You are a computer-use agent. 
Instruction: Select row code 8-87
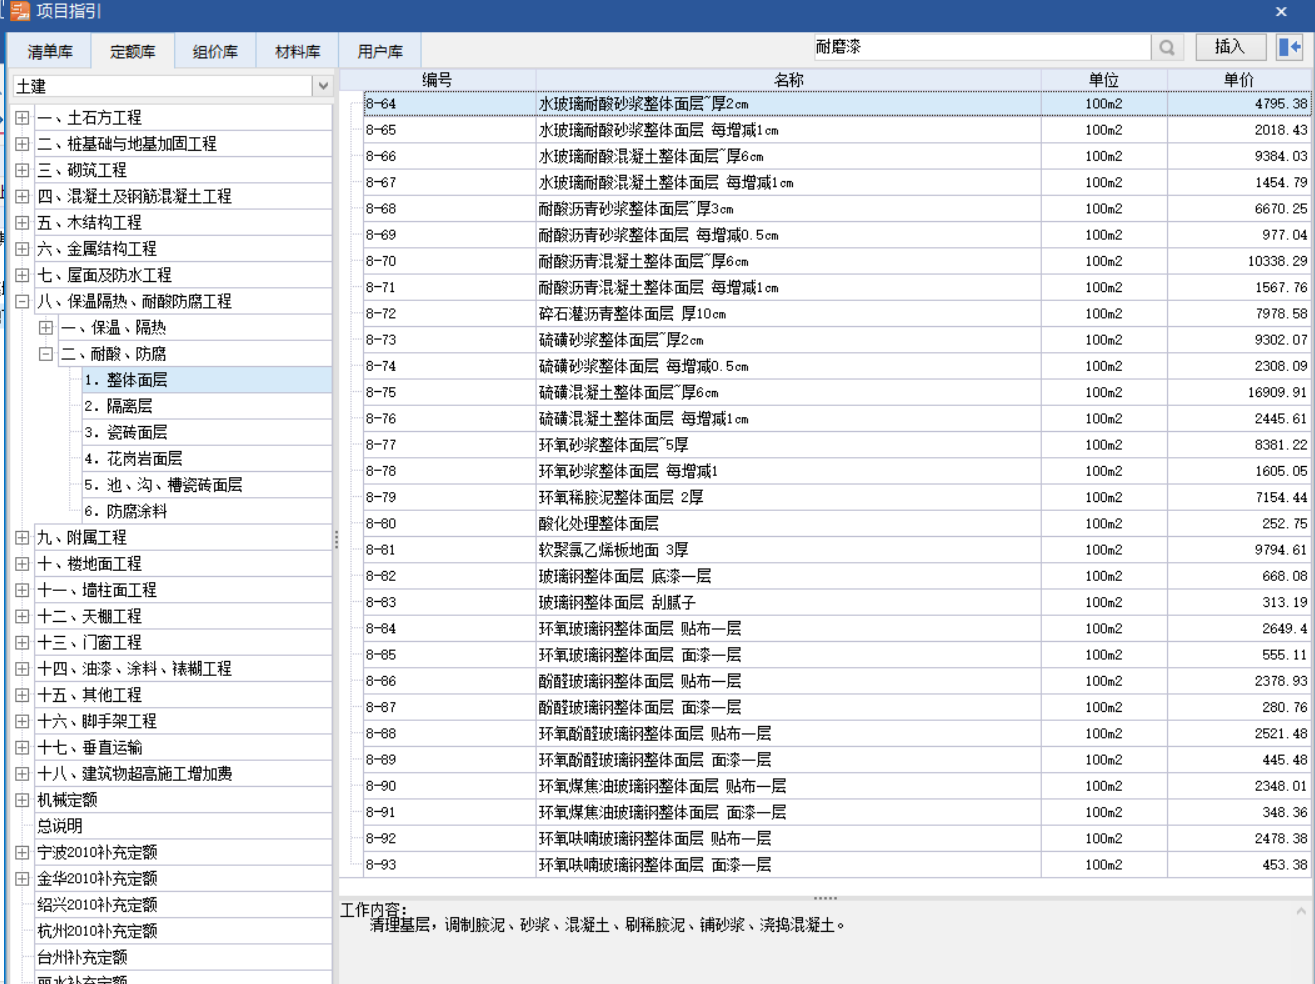pyautogui.click(x=449, y=707)
